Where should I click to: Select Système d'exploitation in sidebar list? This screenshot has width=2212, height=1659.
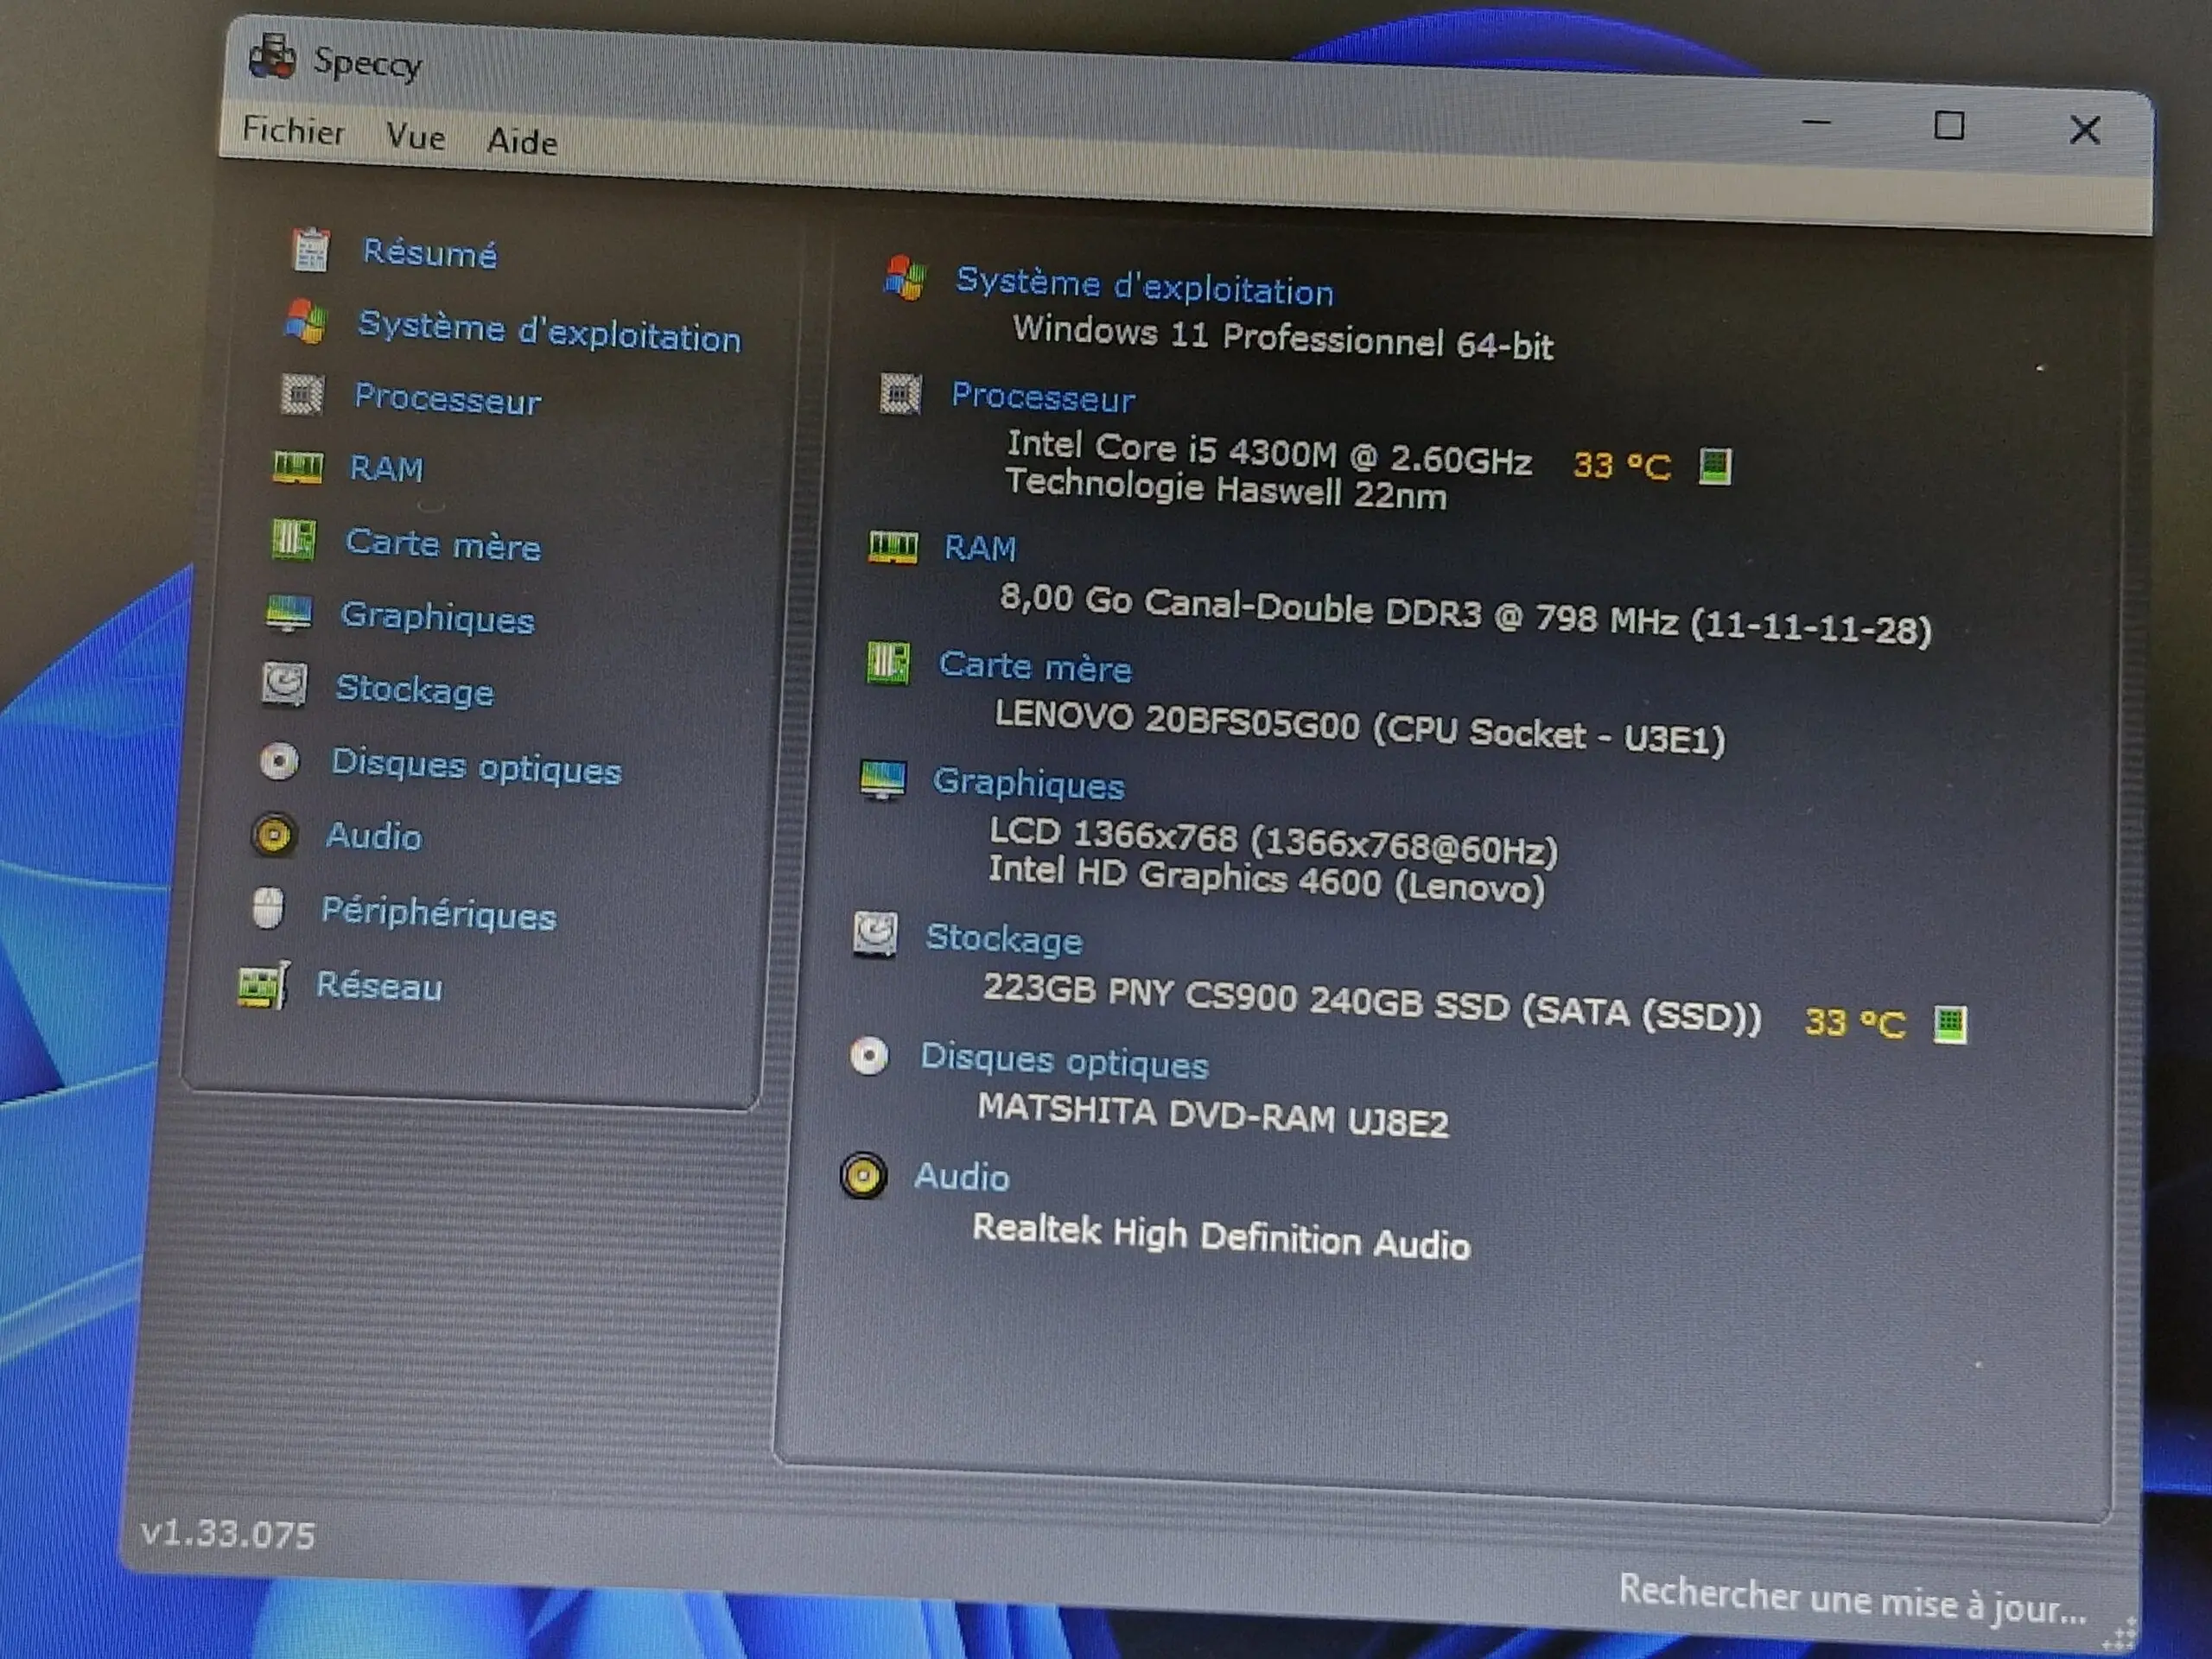coord(549,333)
